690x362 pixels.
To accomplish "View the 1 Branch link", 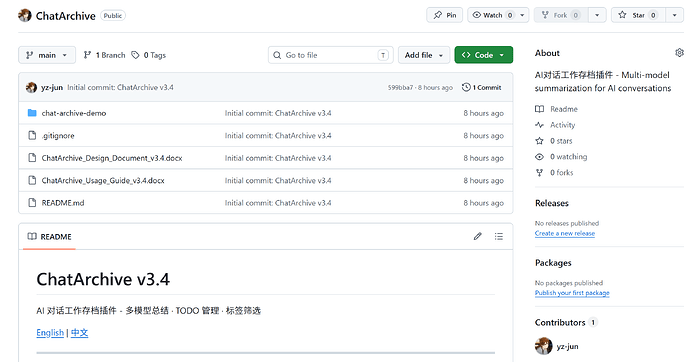I will [x=105, y=55].
